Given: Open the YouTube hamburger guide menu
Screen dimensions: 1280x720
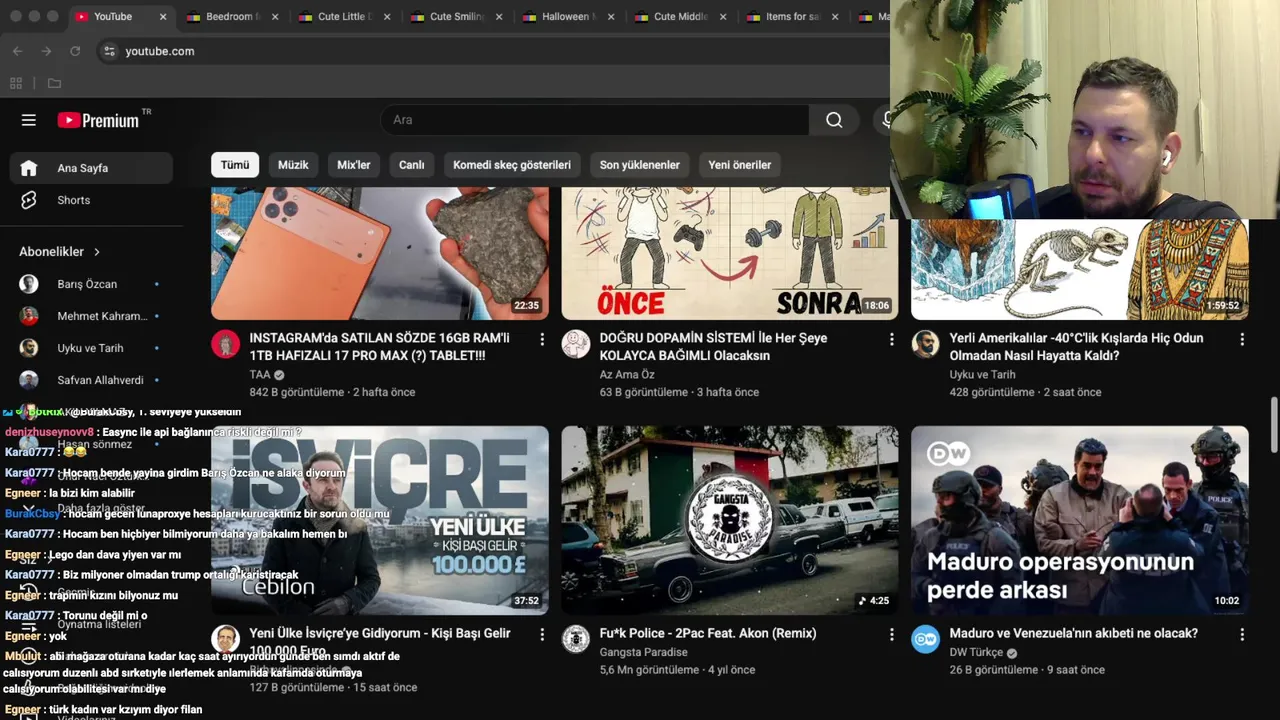Looking at the screenshot, I should 29,120.
